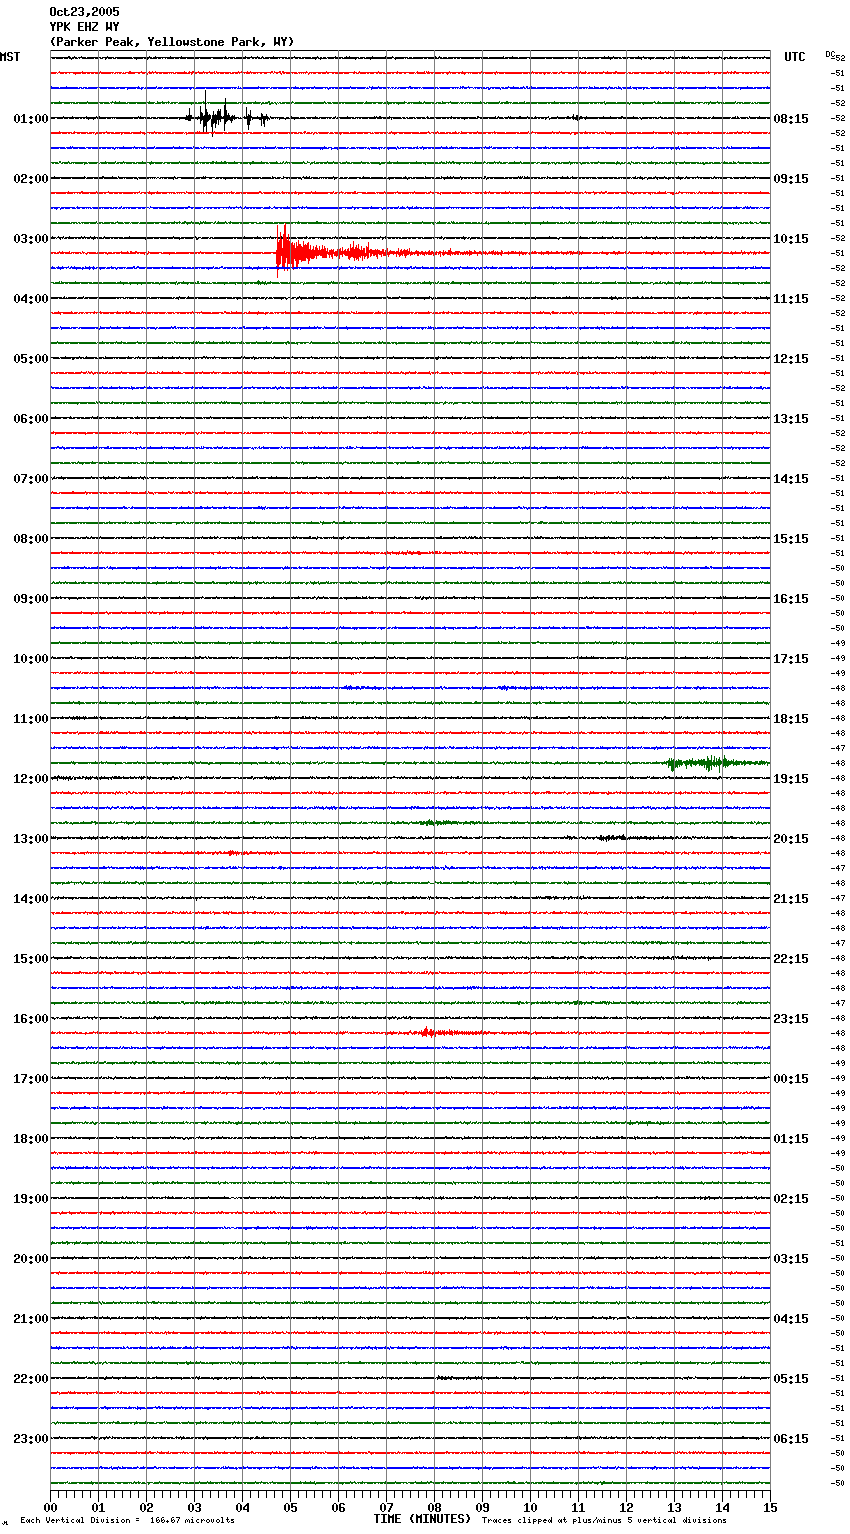Click minute 08 on the bottom time axis
850x1534 pixels.
click(434, 1507)
